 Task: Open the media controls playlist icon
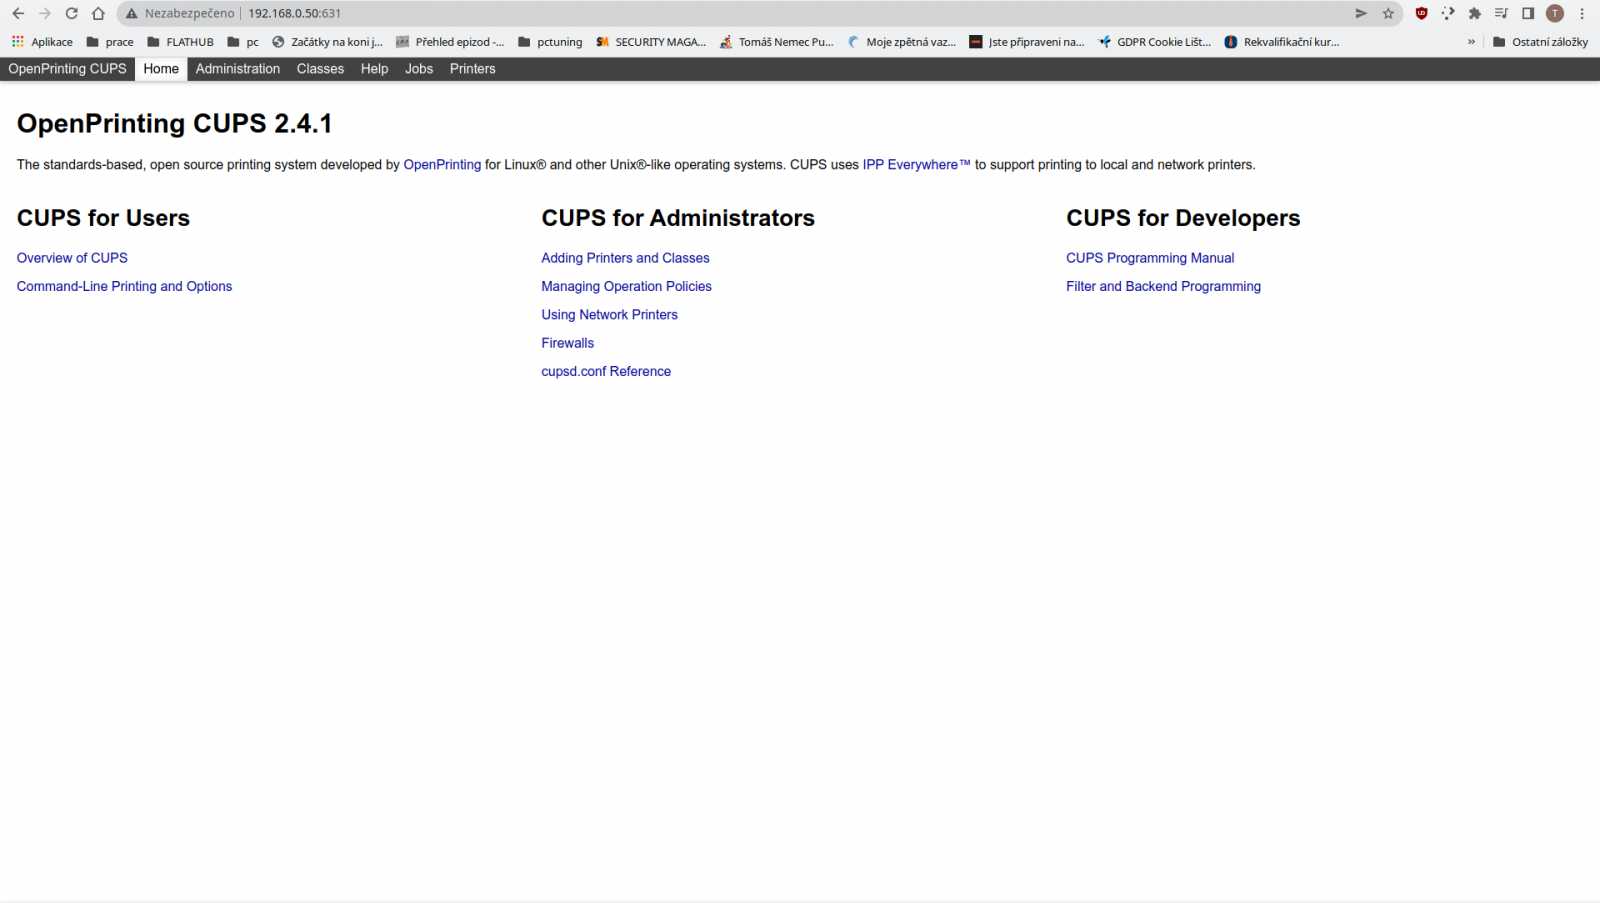[x=1501, y=13]
